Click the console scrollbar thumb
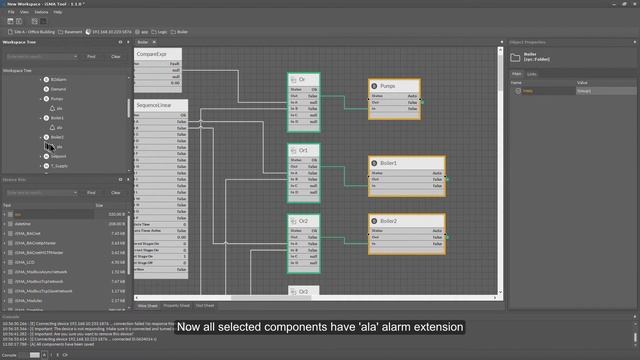This screenshot has height=360, width=640. click(x=635, y=337)
